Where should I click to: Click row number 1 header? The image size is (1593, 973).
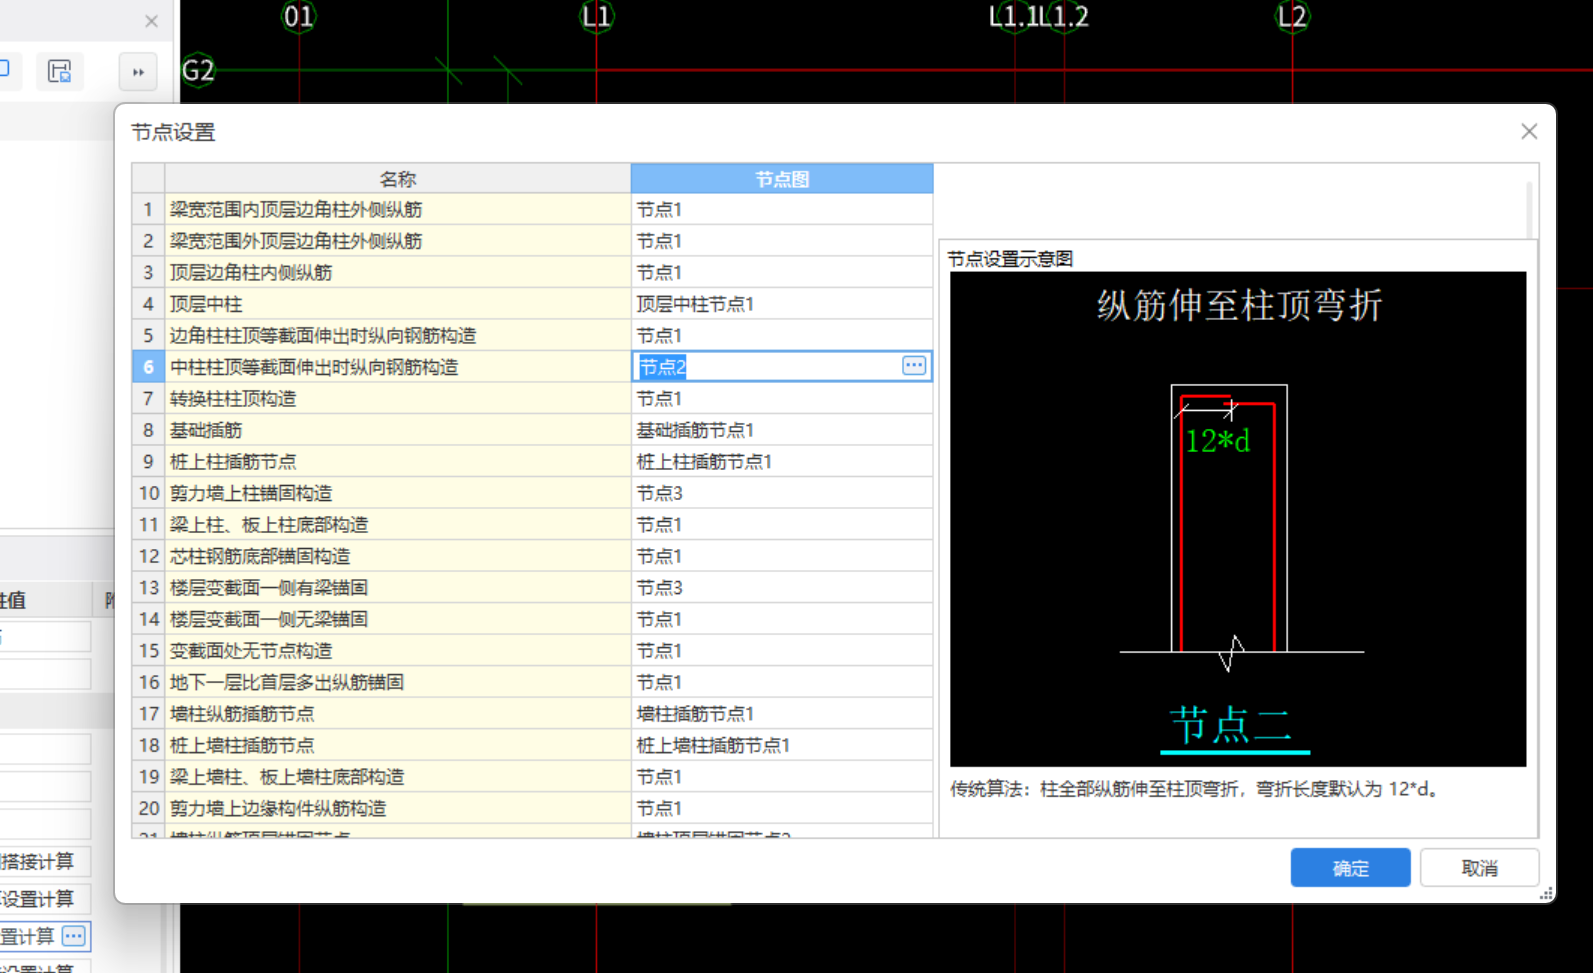point(148,209)
